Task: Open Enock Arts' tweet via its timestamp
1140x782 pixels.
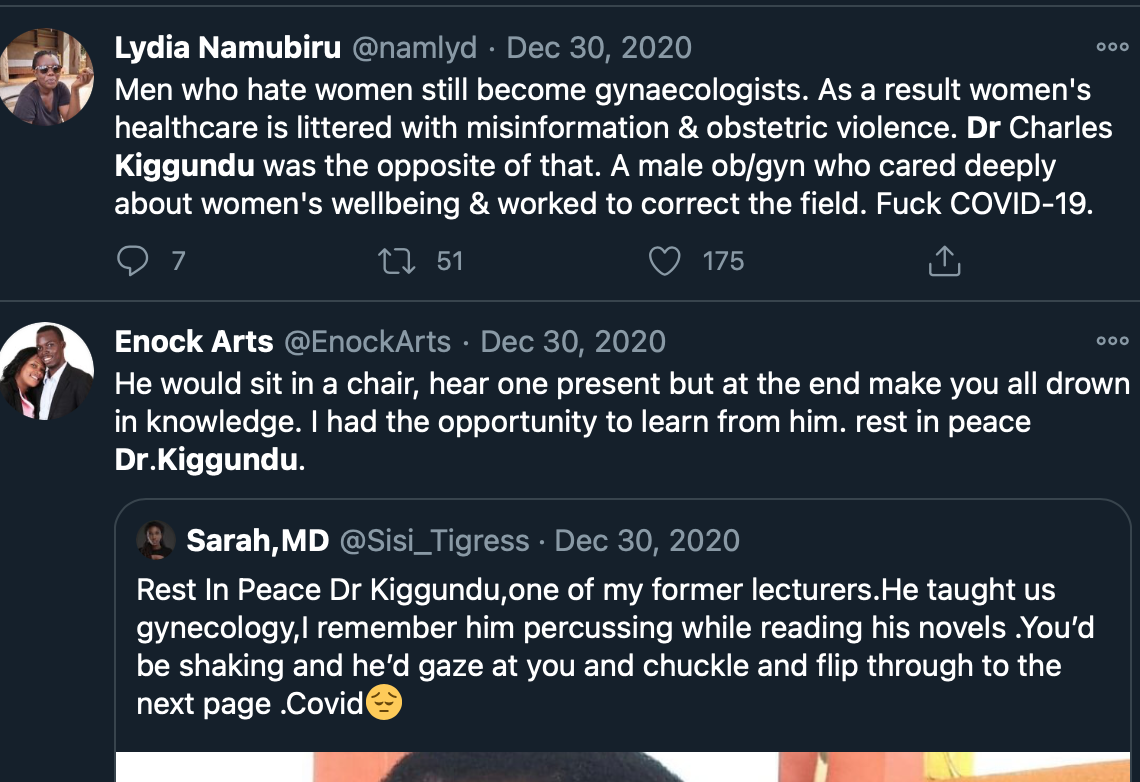Action: tap(573, 341)
